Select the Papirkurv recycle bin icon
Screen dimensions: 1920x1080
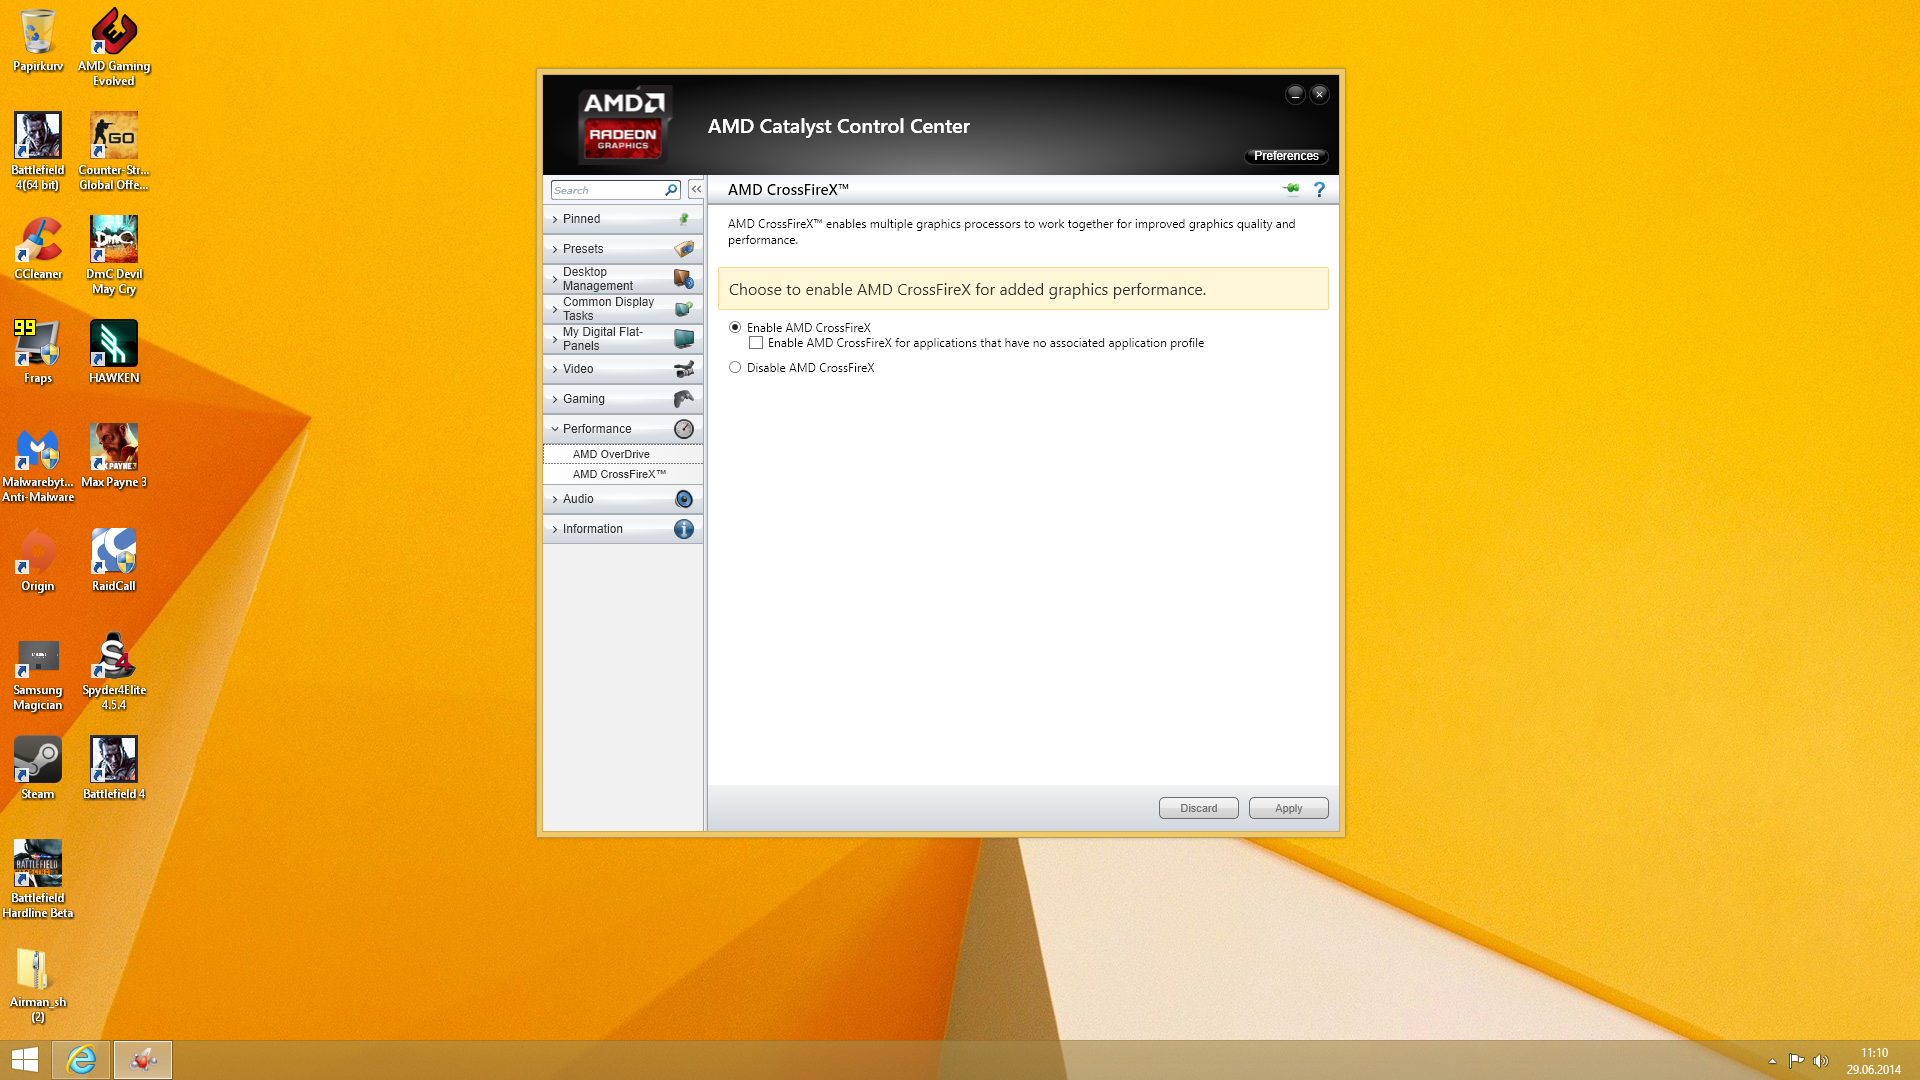38,40
